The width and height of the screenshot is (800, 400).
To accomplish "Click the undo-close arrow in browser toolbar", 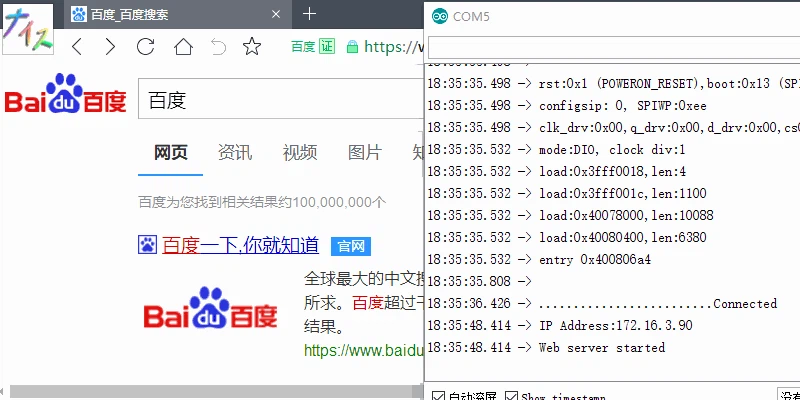I will click(x=218, y=47).
